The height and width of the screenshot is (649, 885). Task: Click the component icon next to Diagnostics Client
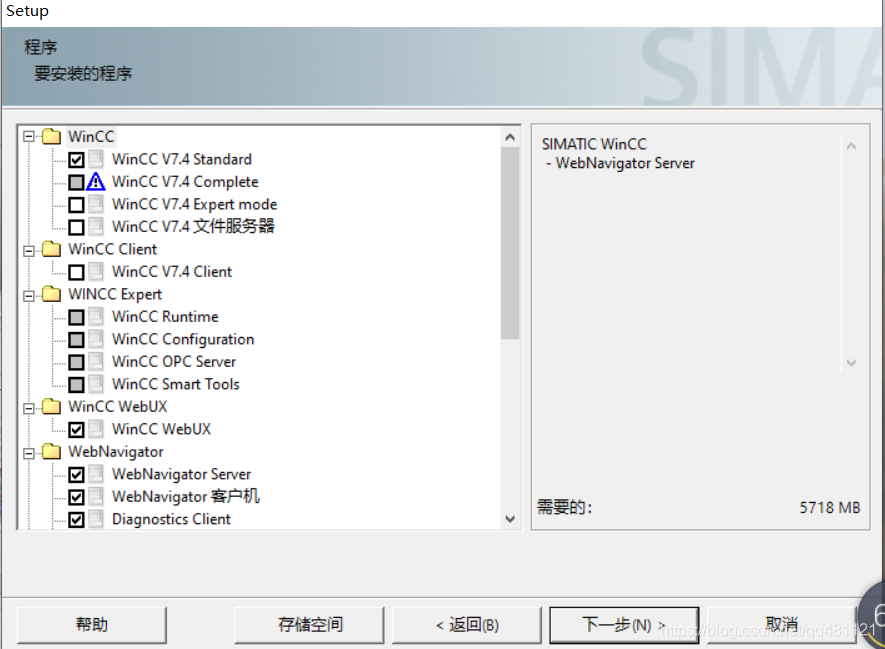coord(95,519)
